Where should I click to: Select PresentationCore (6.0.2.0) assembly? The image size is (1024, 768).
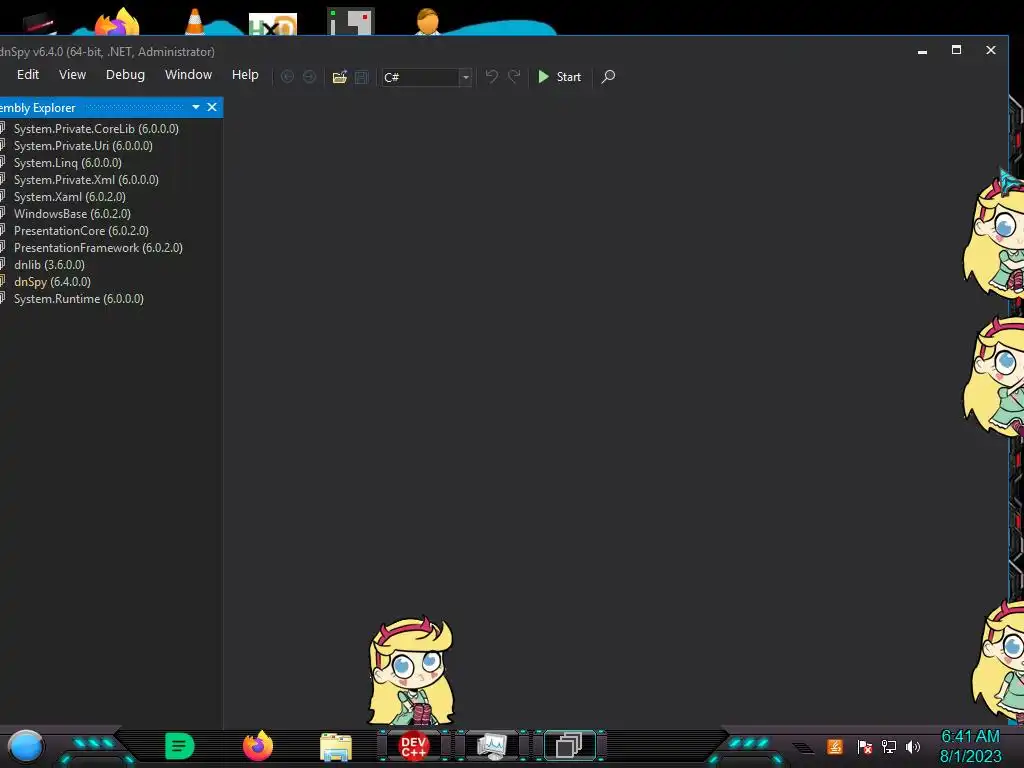click(x=81, y=231)
